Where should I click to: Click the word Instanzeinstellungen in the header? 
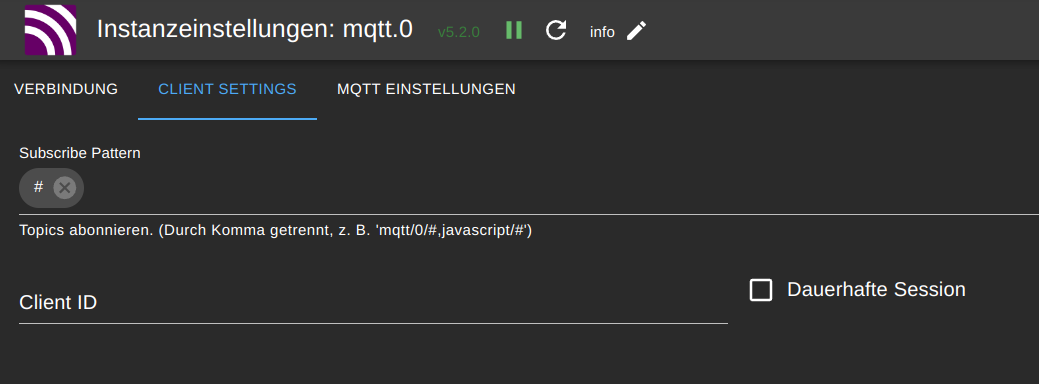215,30
